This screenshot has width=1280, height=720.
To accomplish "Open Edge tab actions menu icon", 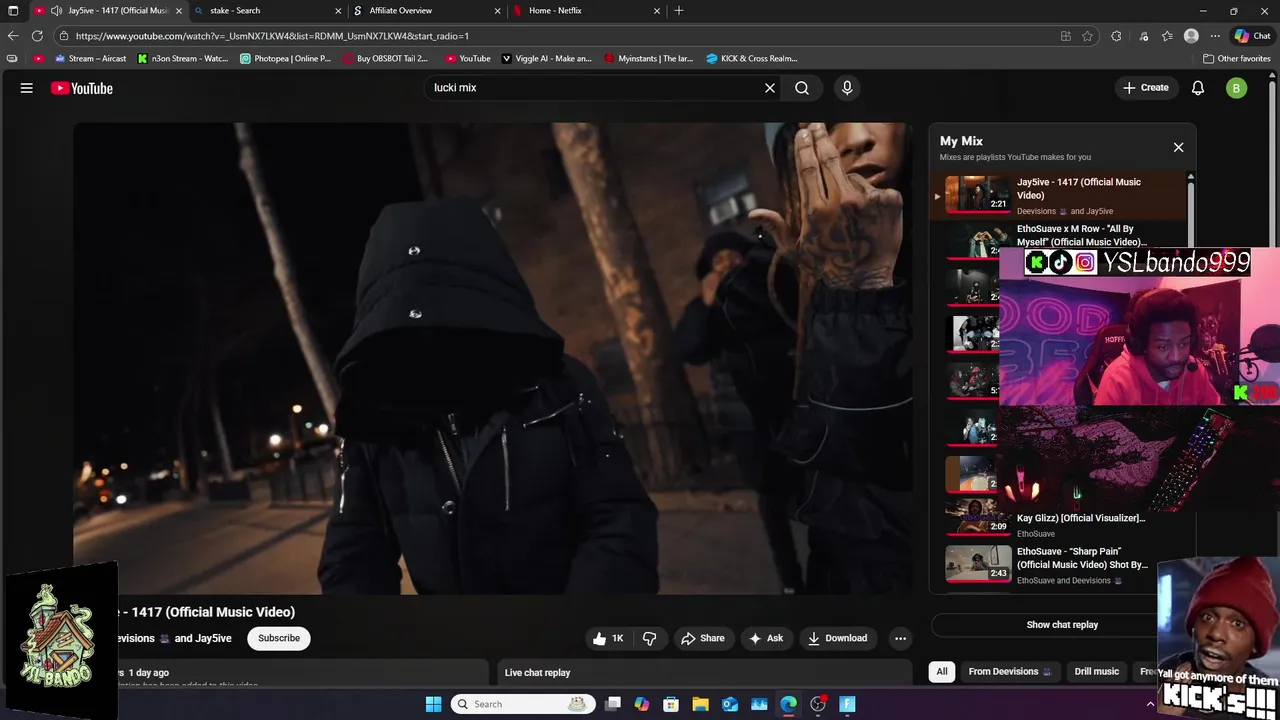I will [13, 11].
